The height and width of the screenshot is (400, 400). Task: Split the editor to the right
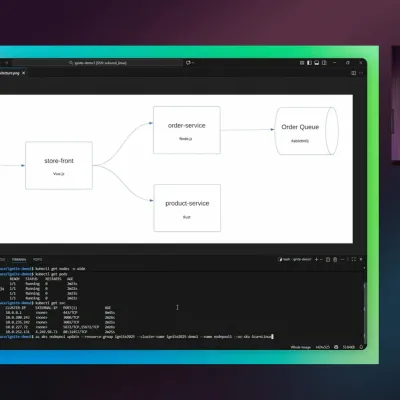click(354, 73)
